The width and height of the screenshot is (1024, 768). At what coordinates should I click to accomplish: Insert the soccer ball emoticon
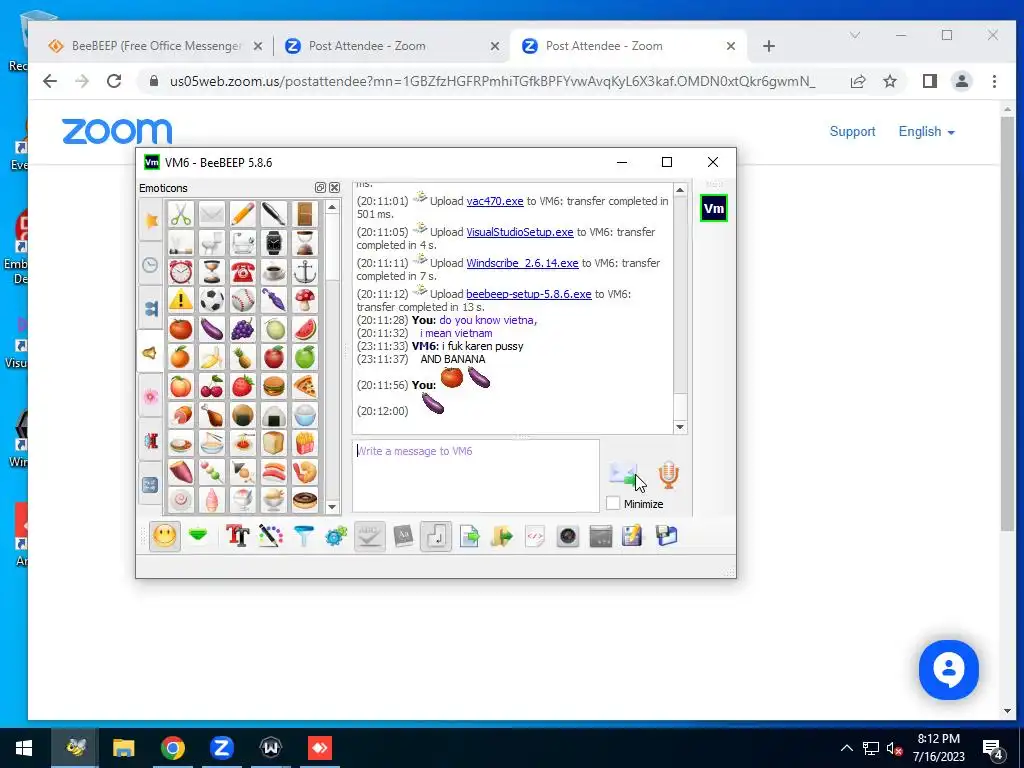coord(212,300)
